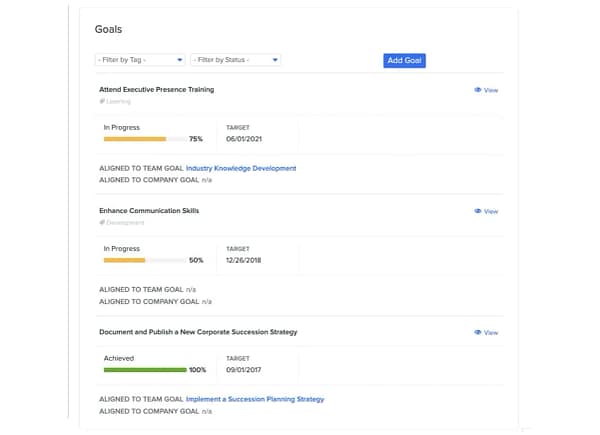600x435 pixels.
Task: Click target date 12/26/2018
Action: [x=245, y=260]
